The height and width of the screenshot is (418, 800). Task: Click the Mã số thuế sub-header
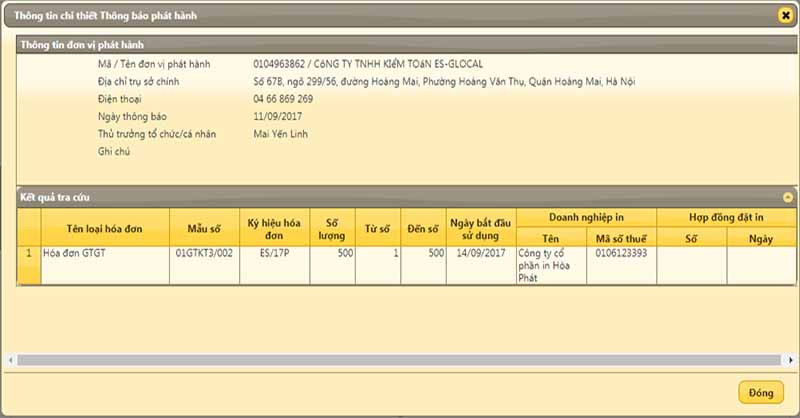(620, 239)
